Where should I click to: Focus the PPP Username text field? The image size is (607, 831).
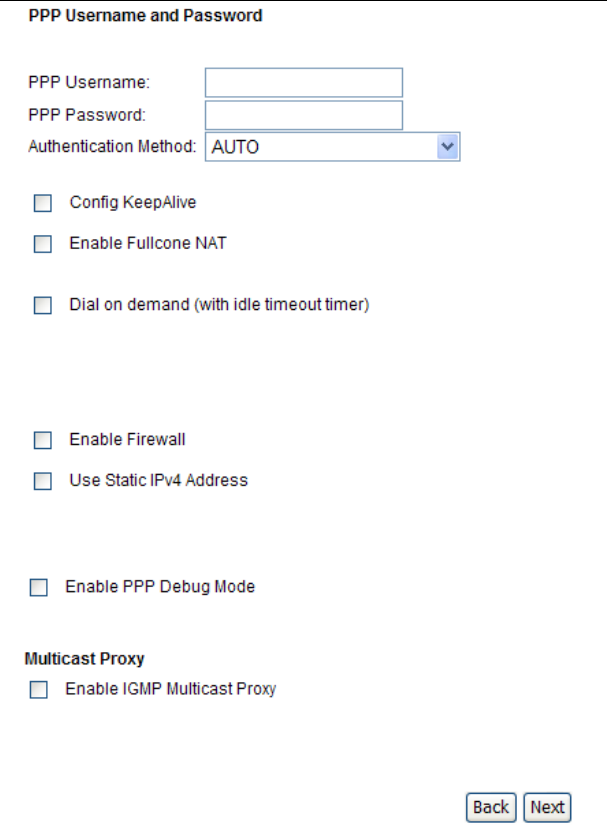[x=303, y=82]
